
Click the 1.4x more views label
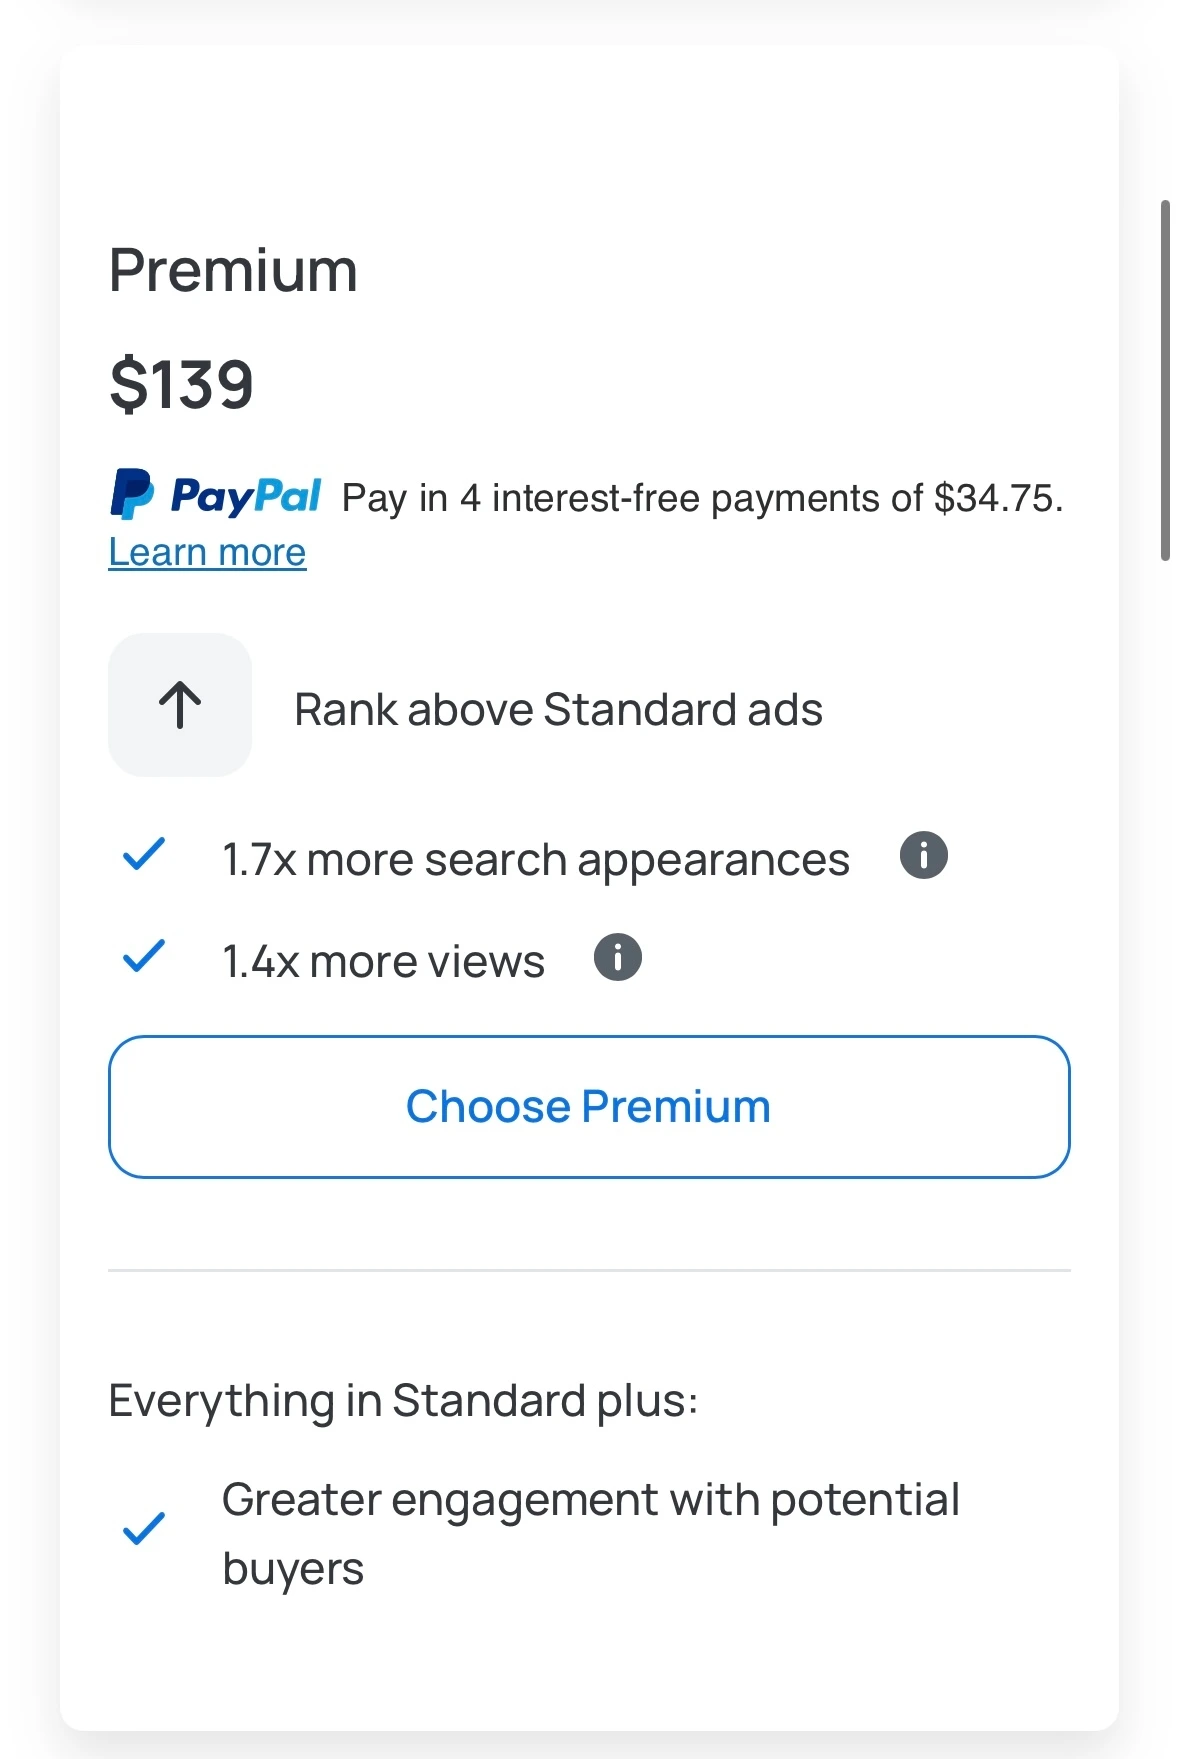coord(383,962)
